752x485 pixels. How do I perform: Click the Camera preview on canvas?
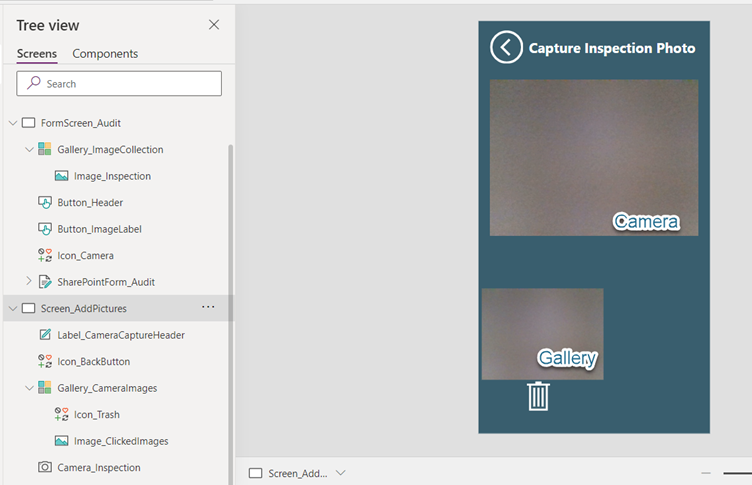[594, 158]
